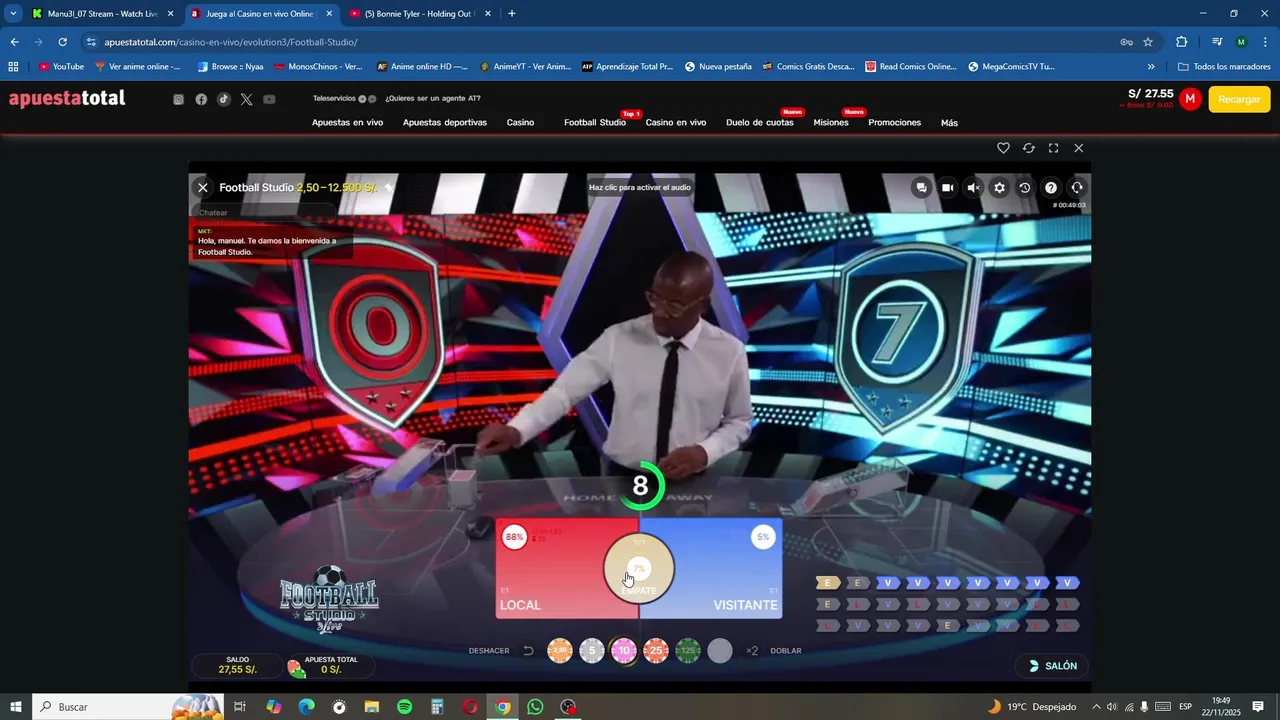1280x720 pixels.
Task: Click the DESHACER undo button
Action: point(501,651)
